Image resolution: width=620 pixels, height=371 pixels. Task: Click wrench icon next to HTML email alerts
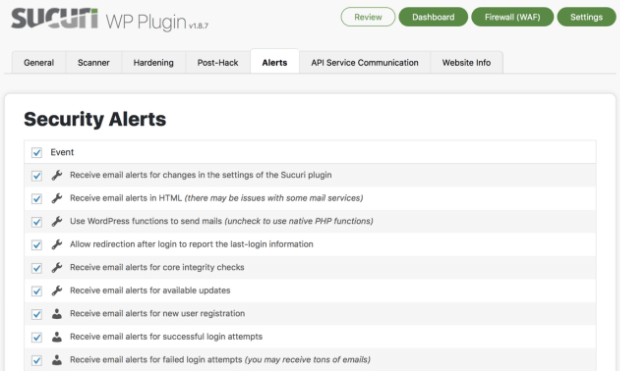point(57,198)
